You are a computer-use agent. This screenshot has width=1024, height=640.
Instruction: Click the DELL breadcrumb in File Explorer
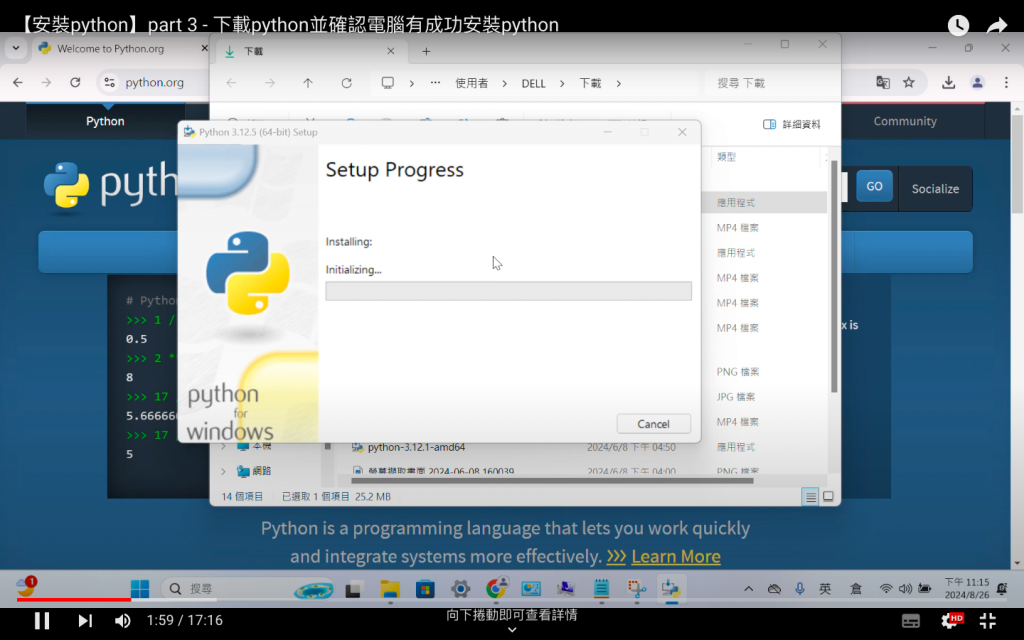534,83
